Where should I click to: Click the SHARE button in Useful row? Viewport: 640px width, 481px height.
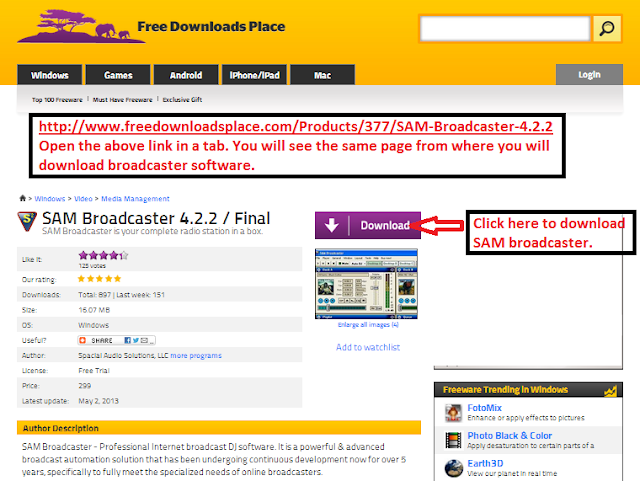click(x=116, y=340)
